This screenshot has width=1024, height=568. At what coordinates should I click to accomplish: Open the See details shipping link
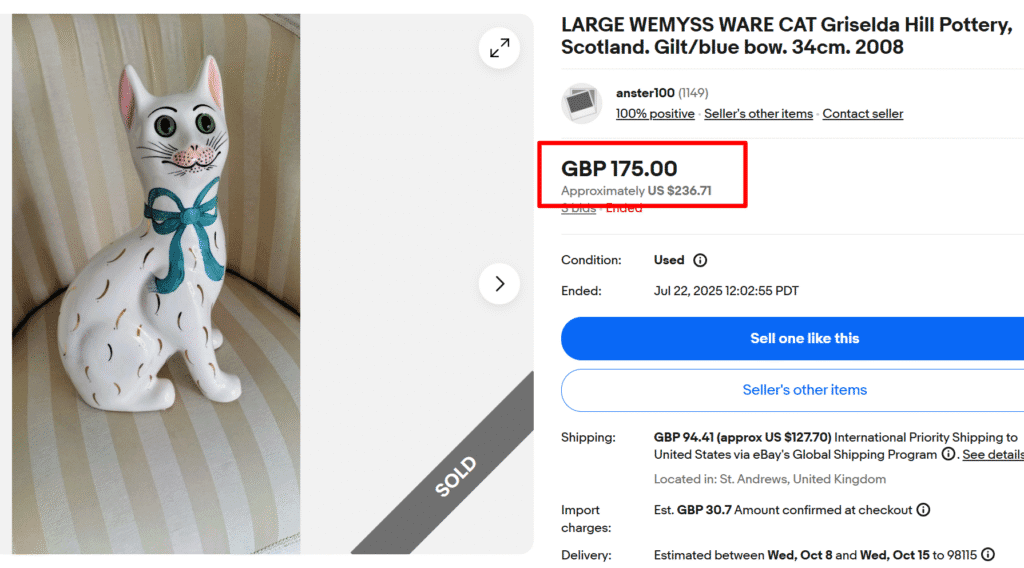click(x=992, y=454)
